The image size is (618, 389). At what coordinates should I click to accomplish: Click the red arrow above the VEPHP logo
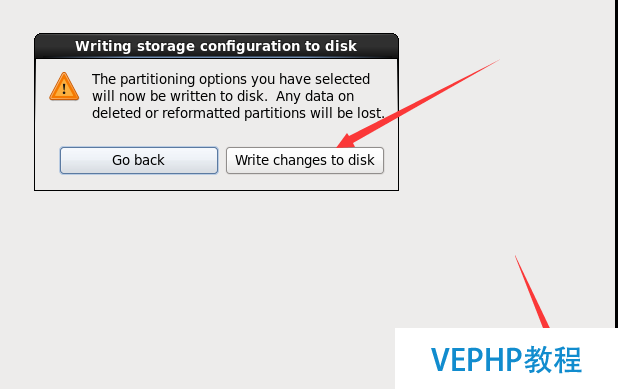click(x=532, y=292)
